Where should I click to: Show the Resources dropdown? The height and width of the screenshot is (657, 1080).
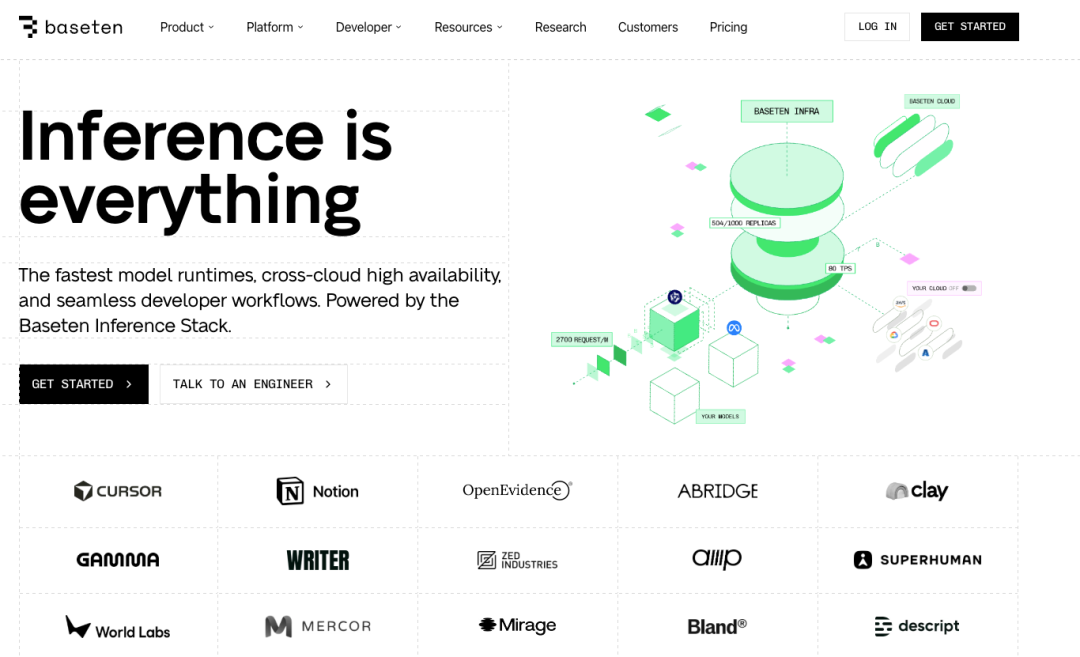(x=468, y=27)
